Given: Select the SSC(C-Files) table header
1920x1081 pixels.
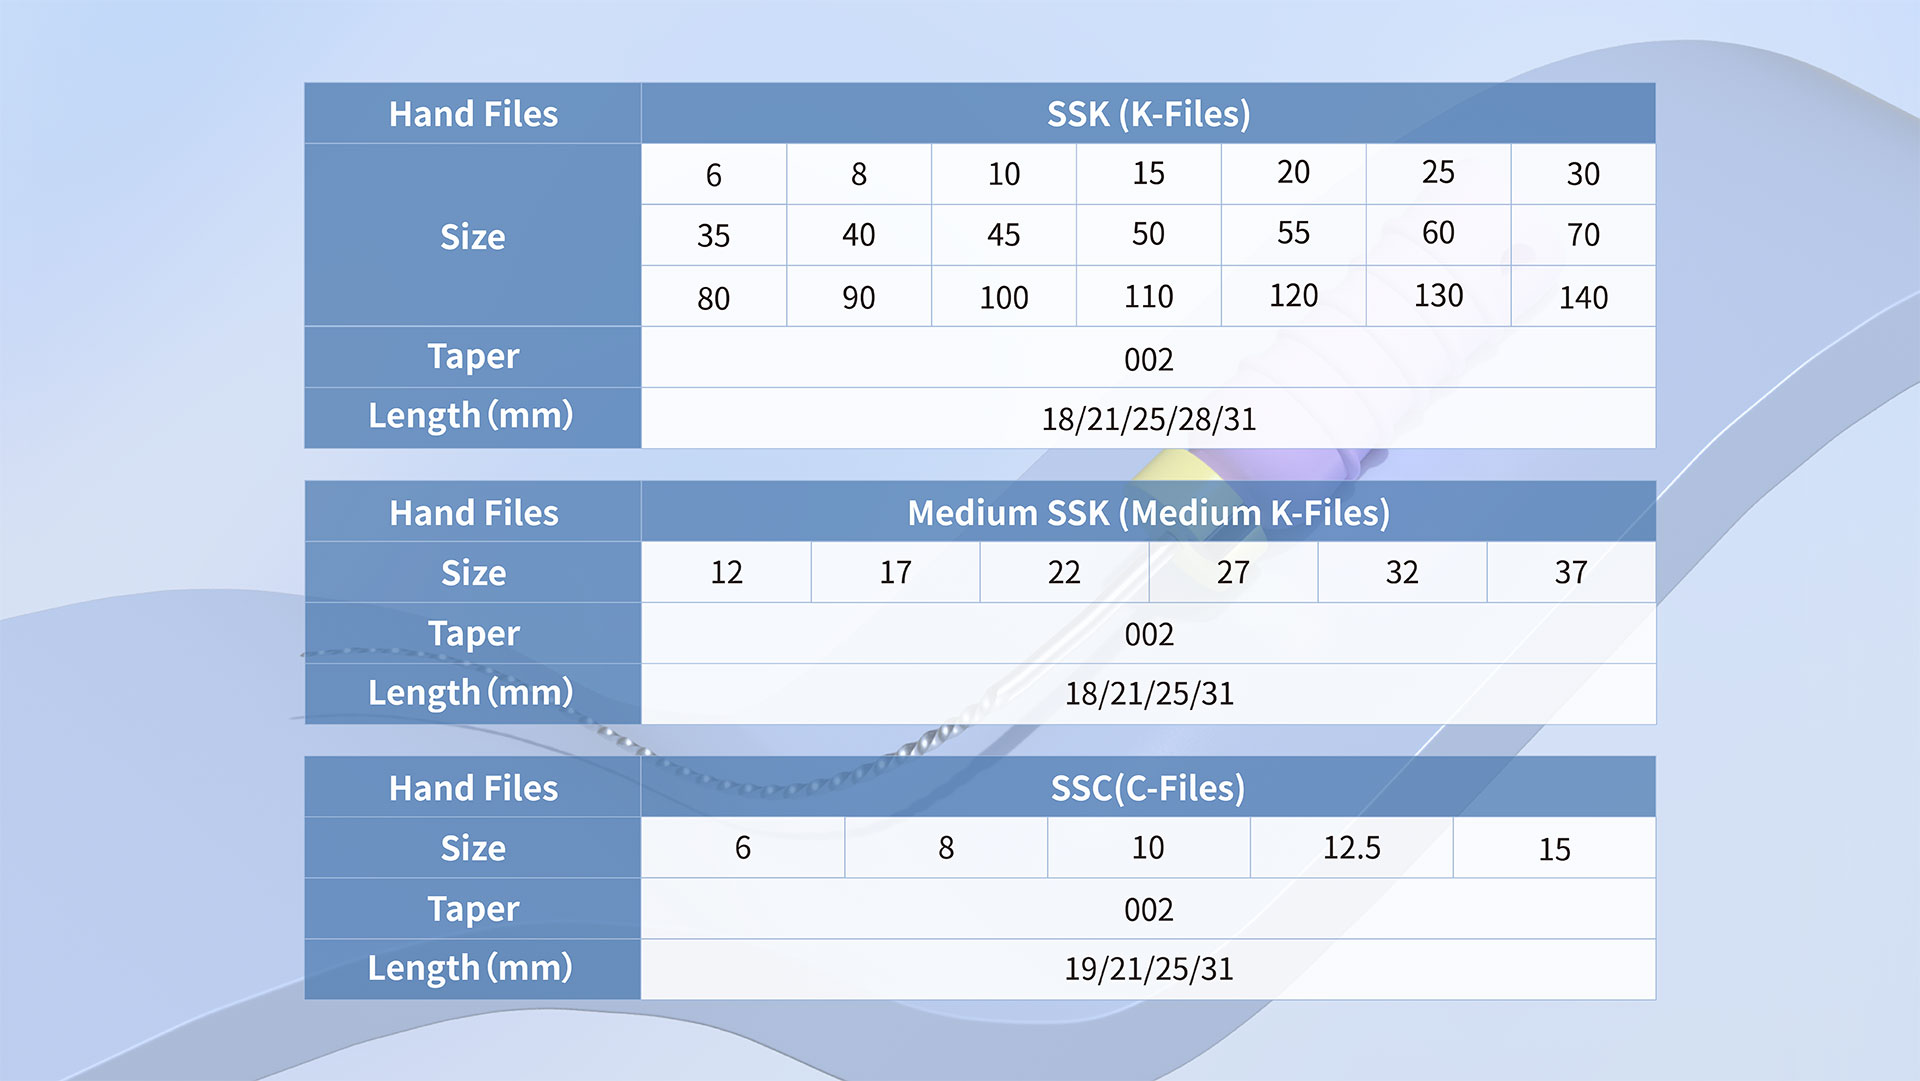Looking at the screenshot, I should [1148, 788].
